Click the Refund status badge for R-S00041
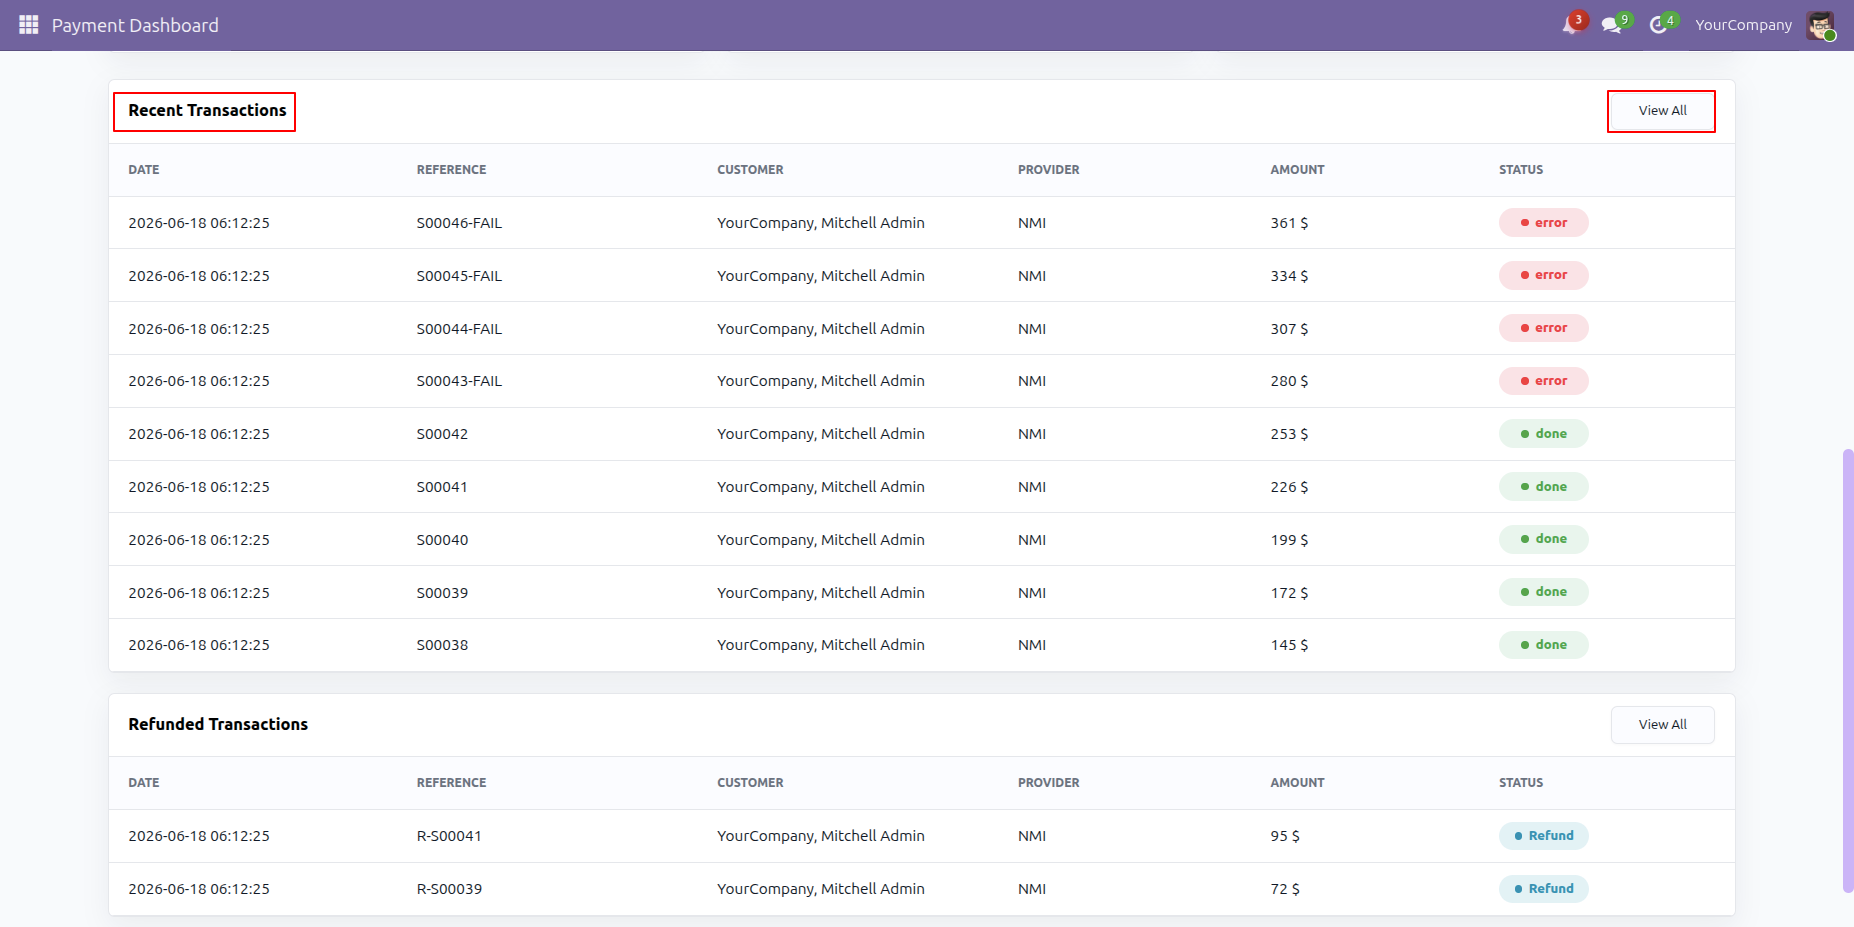The image size is (1854, 927). (1543, 836)
